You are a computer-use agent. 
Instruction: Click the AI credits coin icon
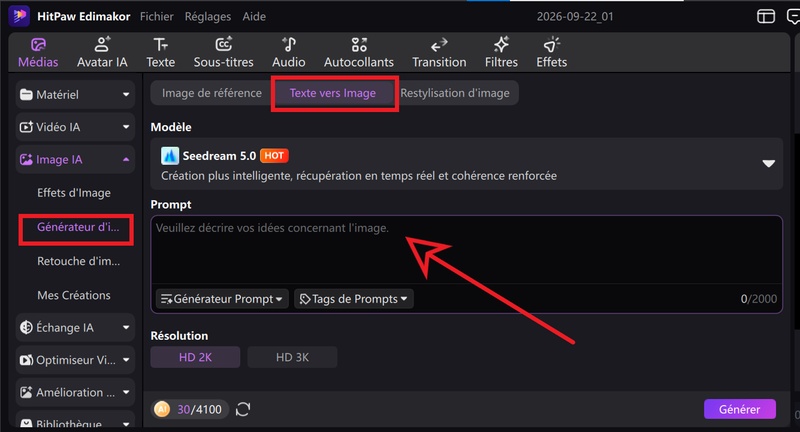tap(162, 409)
